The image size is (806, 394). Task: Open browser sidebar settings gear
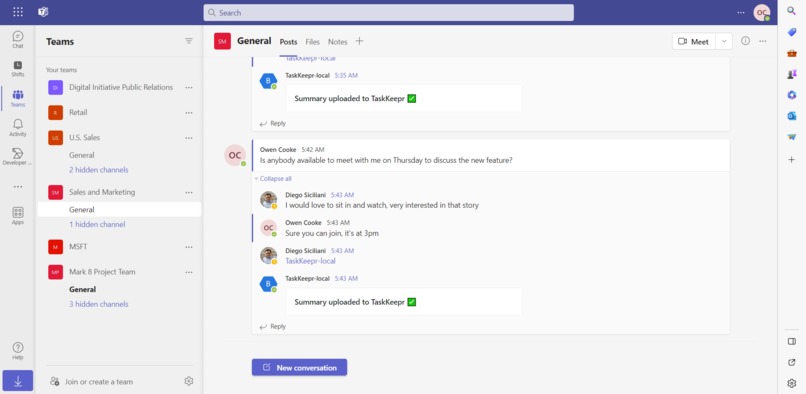[x=792, y=383]
